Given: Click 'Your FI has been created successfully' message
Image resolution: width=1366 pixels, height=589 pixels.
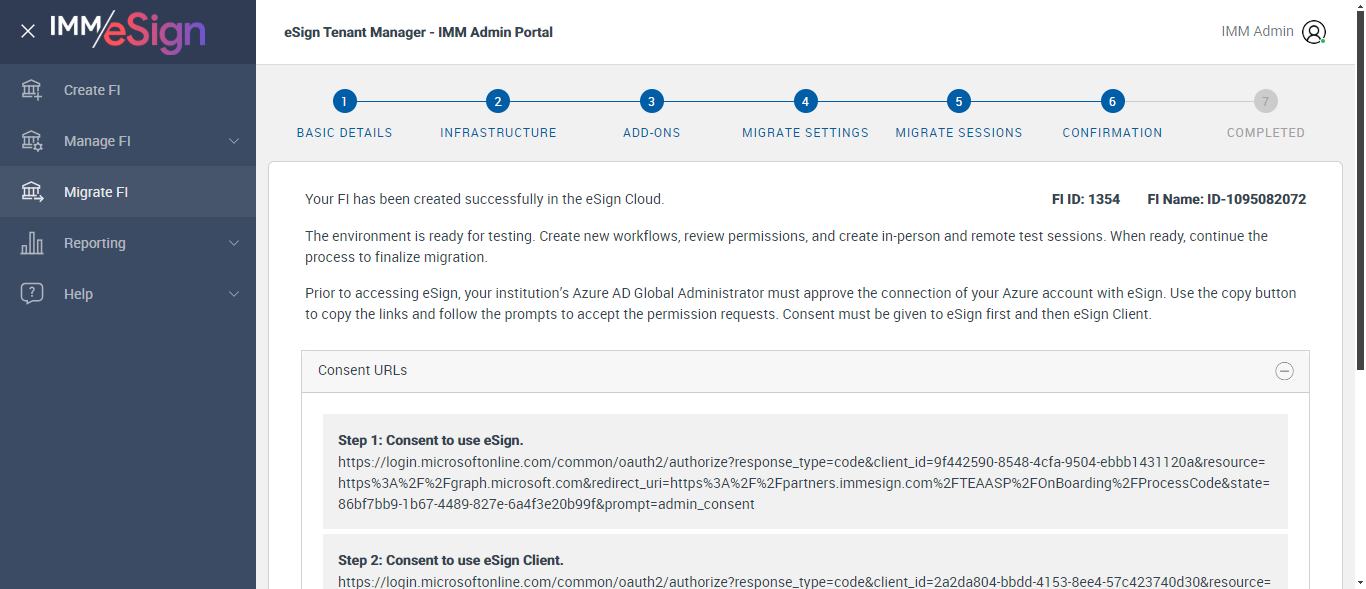Looking at the screenshot, I should coord(485,199).
